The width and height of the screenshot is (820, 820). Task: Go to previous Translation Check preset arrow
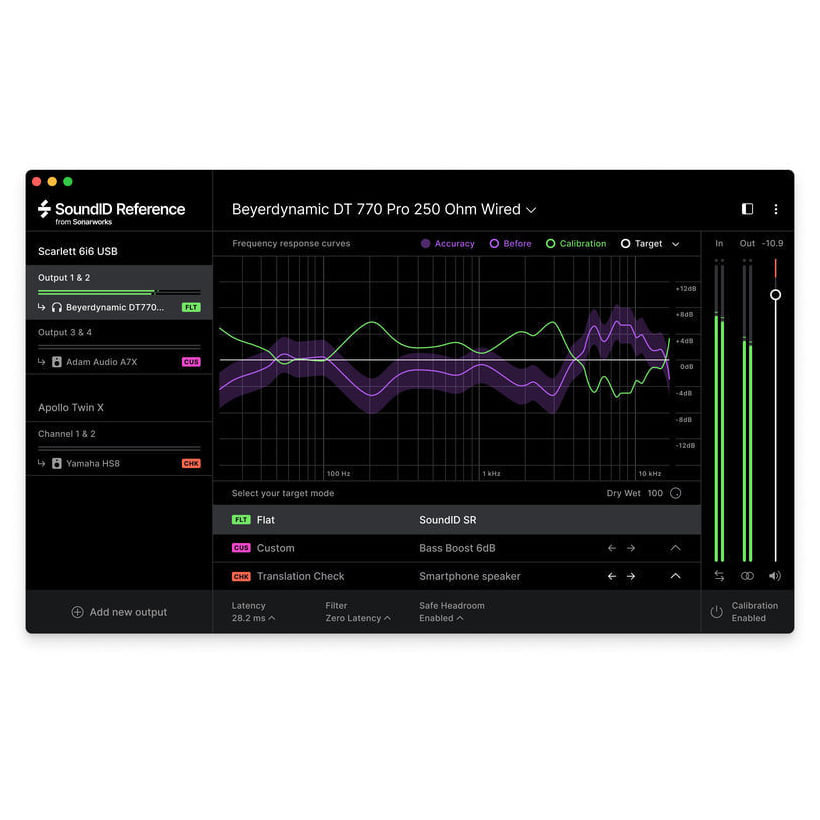(612, 576)
